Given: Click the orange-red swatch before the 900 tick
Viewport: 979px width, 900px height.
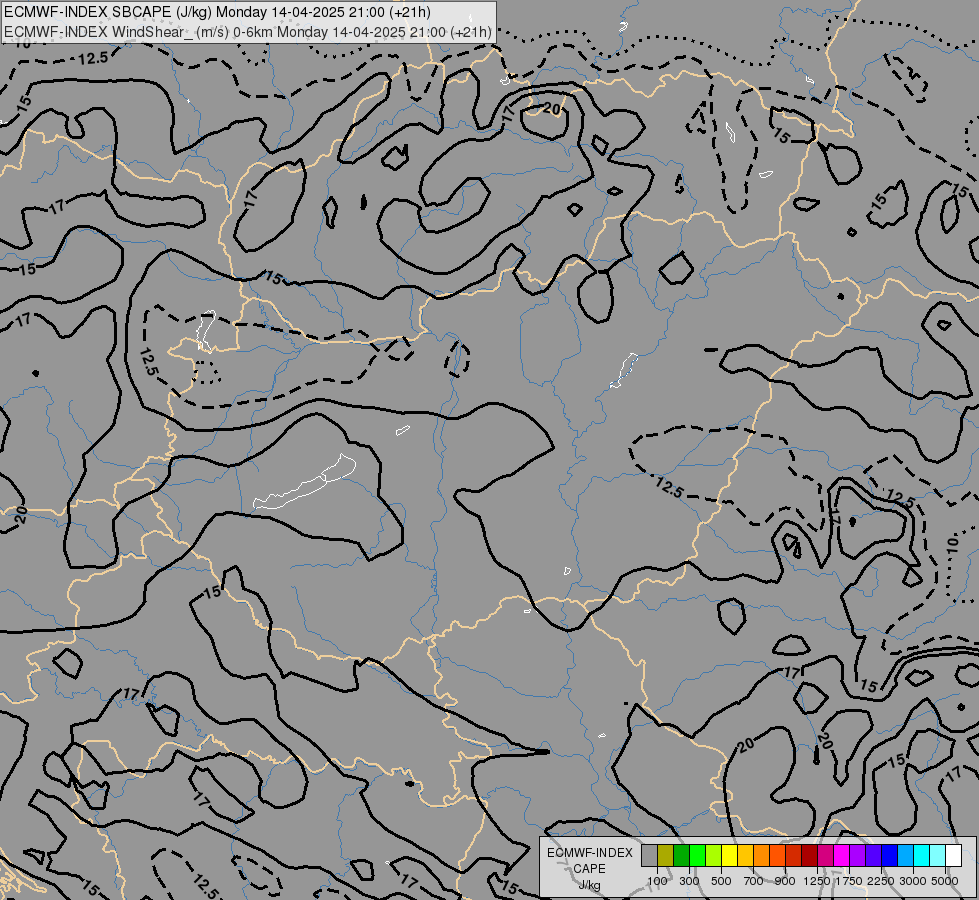Looking at the screenshot, I should click(x=777, y=855).
